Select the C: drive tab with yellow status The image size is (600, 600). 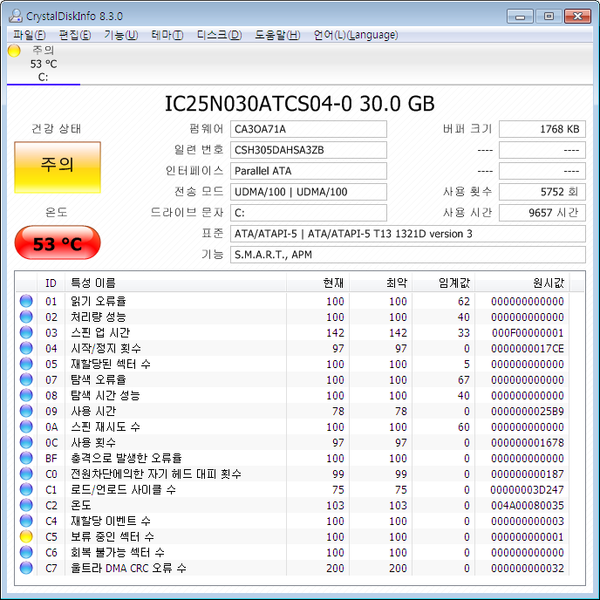[43, 64]
